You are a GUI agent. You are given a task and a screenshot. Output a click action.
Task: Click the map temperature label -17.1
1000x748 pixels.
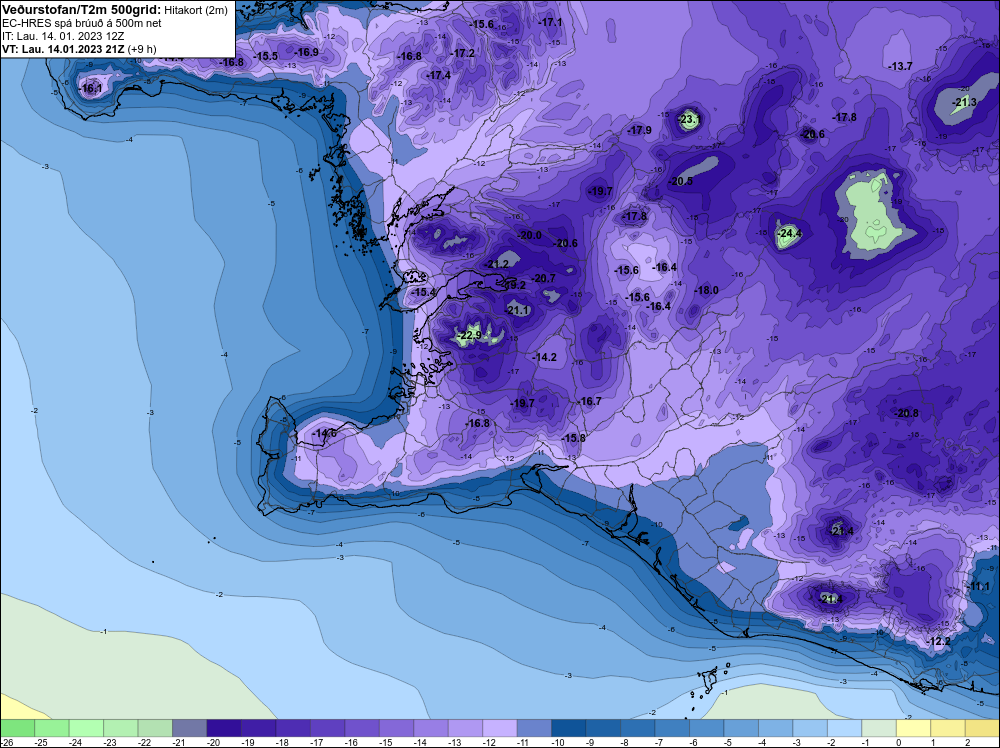pyautogui.click(x=550, y=22)
